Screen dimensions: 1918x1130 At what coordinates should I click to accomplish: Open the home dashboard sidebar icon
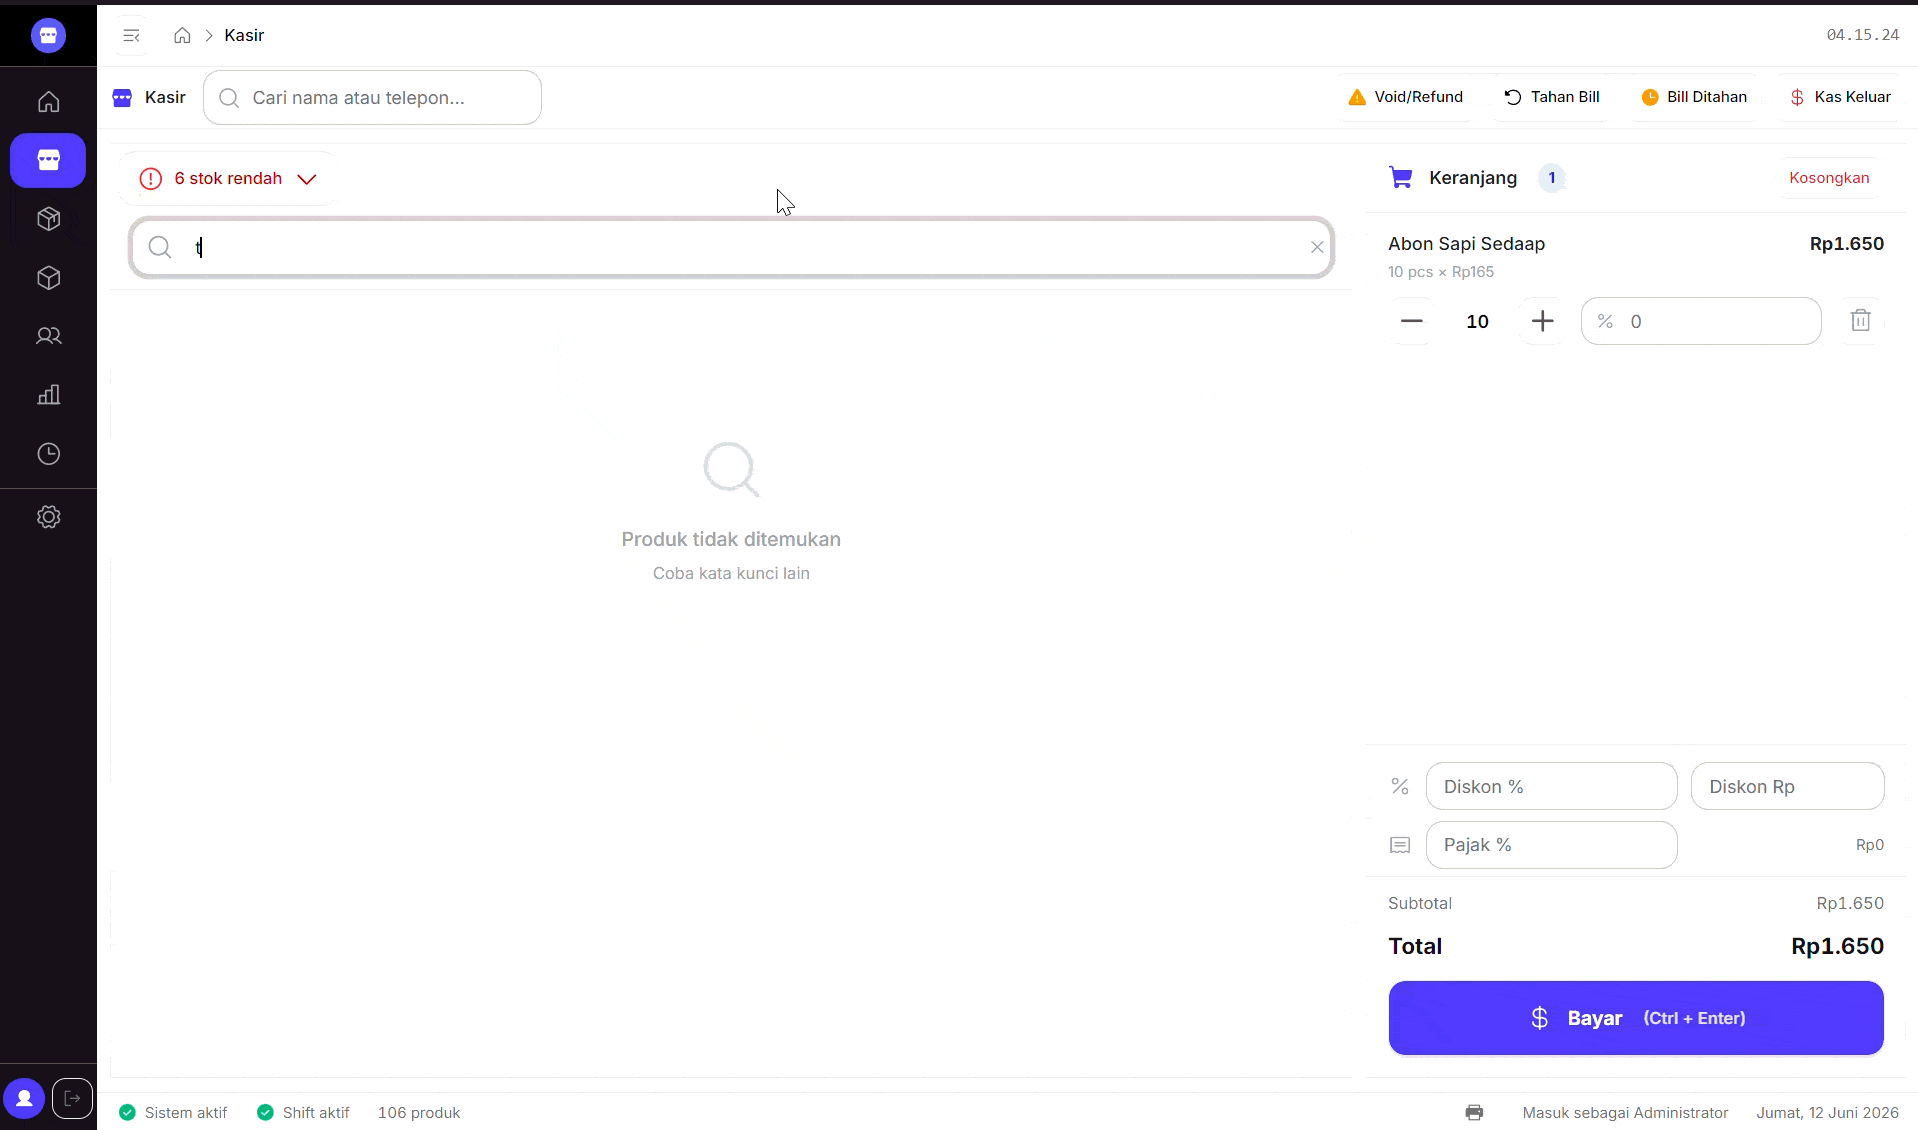point(48,102)
